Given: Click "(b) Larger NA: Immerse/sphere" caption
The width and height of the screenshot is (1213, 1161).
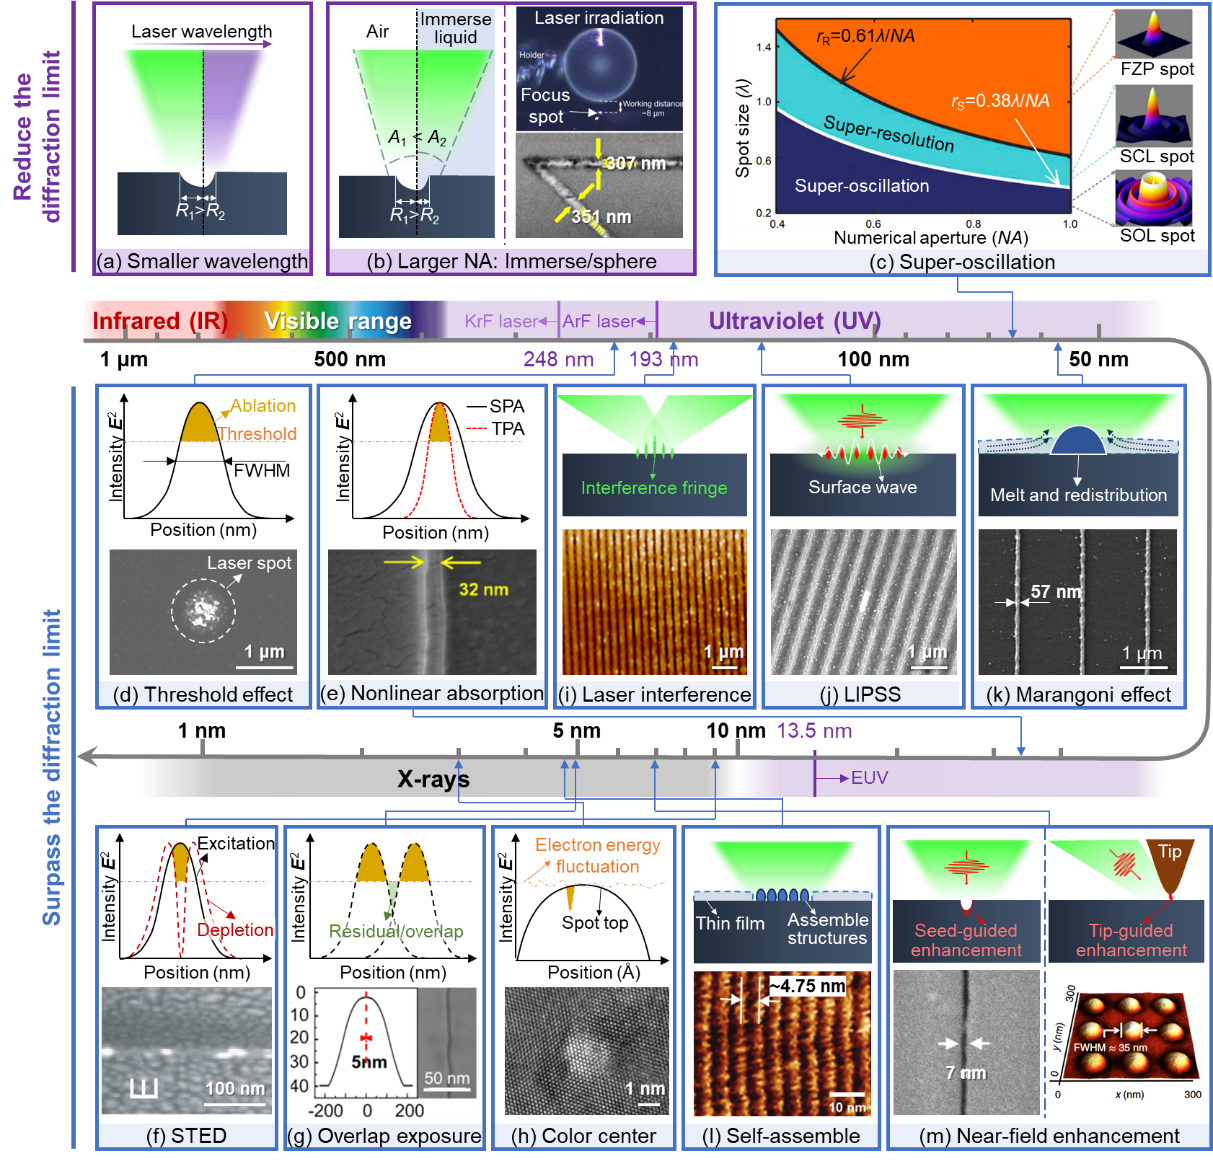Looking at the screenshot, I should pos(511,261).
